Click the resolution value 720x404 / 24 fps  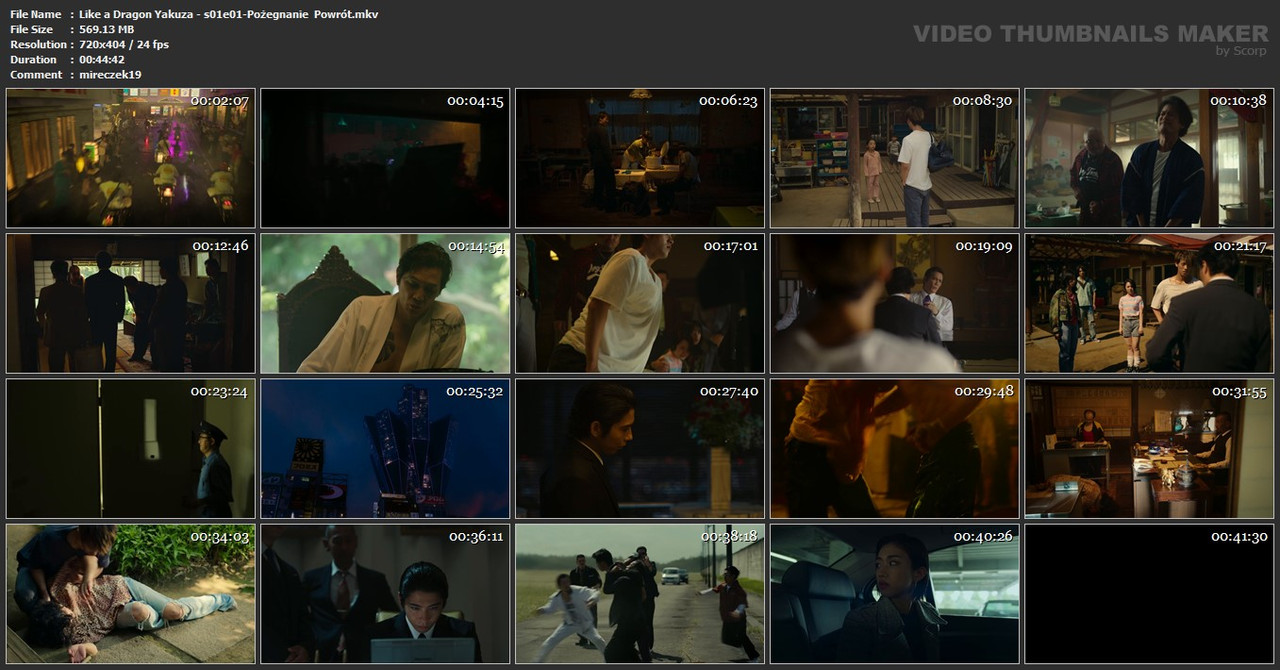[x=123, y=44]
